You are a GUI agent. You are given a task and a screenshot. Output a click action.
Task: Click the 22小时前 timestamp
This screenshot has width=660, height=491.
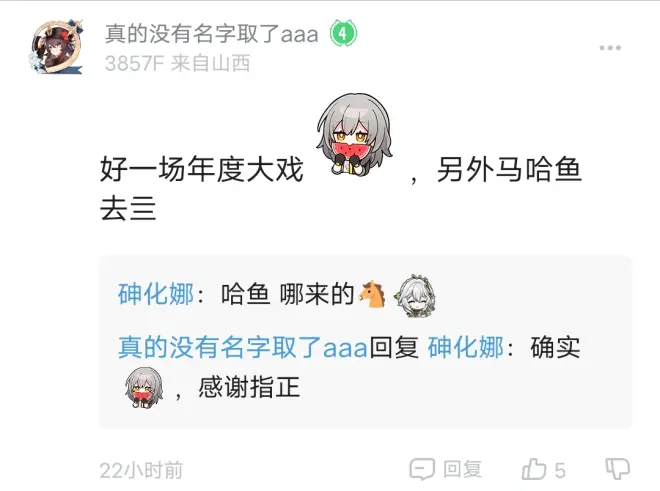pos(141,470)
